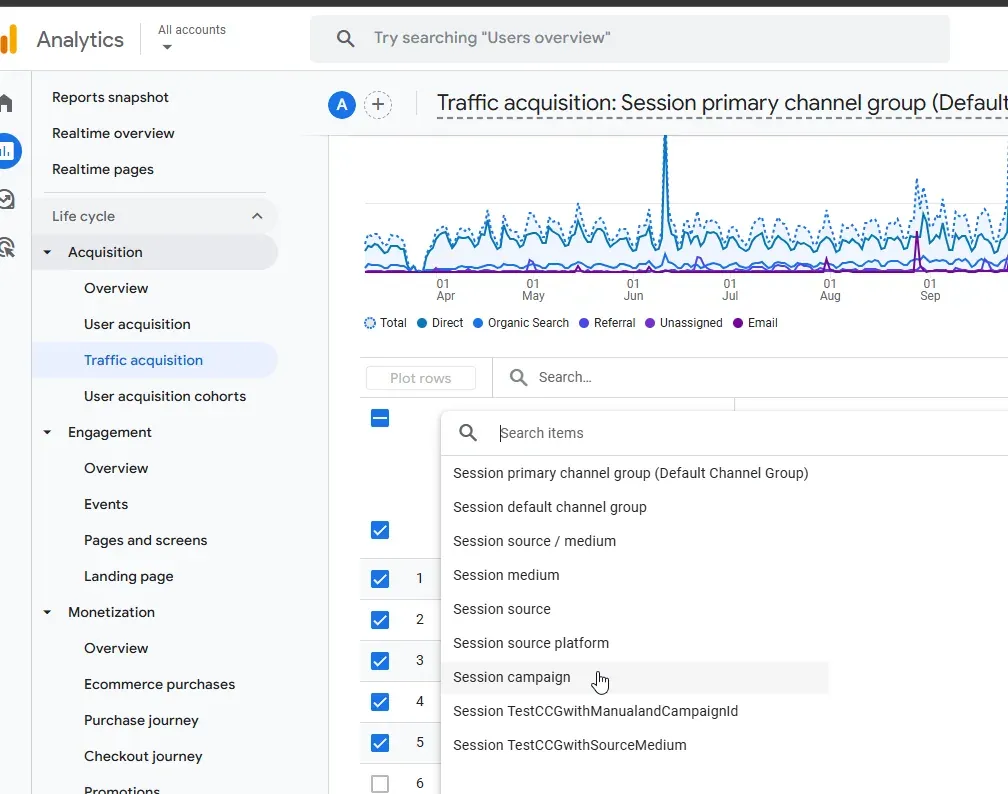Open User acquisition cohorts report

click(x=165, y=396)
